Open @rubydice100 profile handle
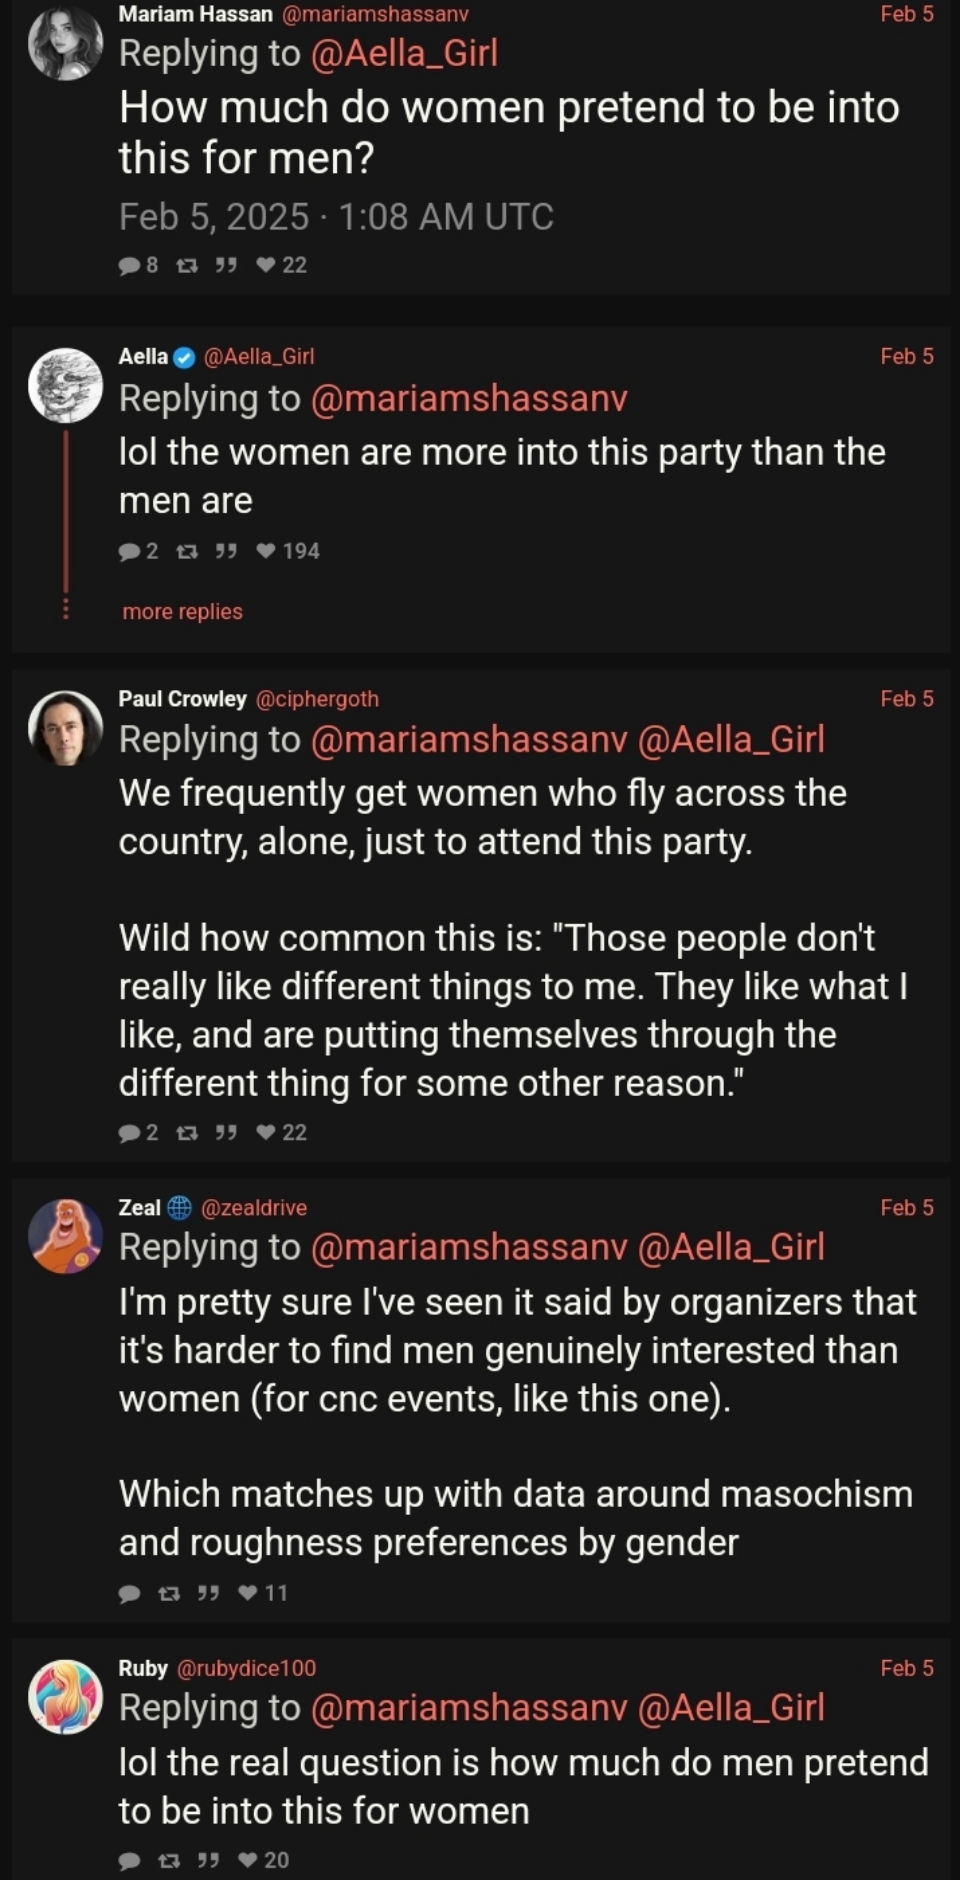This screenshot has width=960, height=1880. coord(246,1668)
